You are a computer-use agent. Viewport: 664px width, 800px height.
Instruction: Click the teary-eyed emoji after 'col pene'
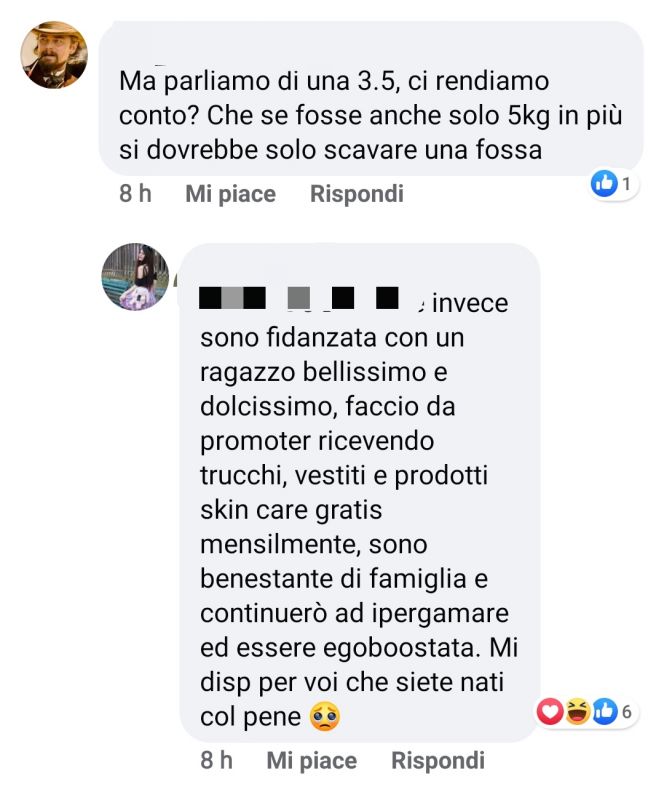click(325, 717)
